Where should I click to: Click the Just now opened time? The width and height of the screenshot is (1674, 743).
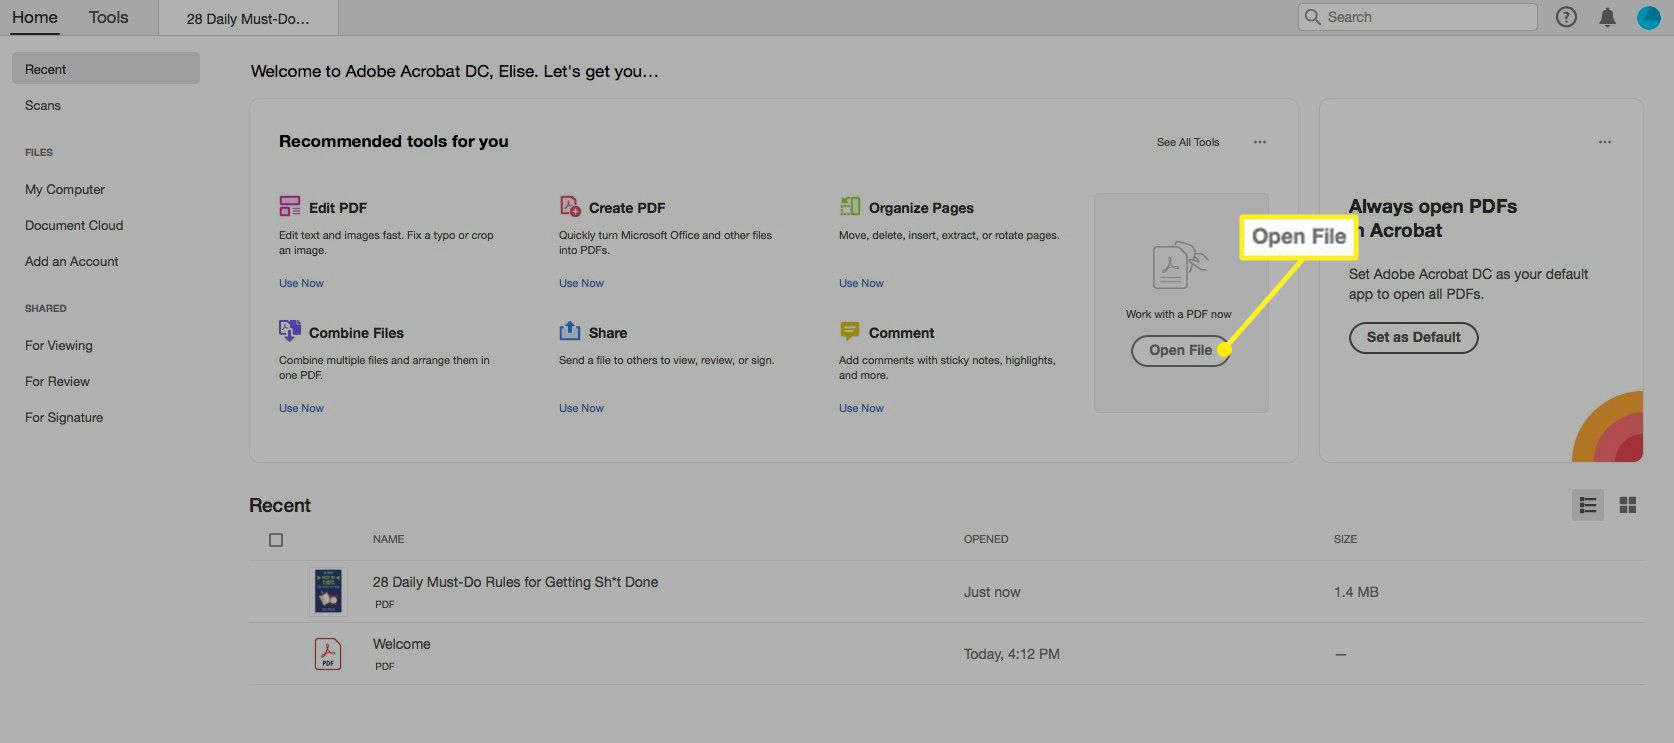(992, 592)
